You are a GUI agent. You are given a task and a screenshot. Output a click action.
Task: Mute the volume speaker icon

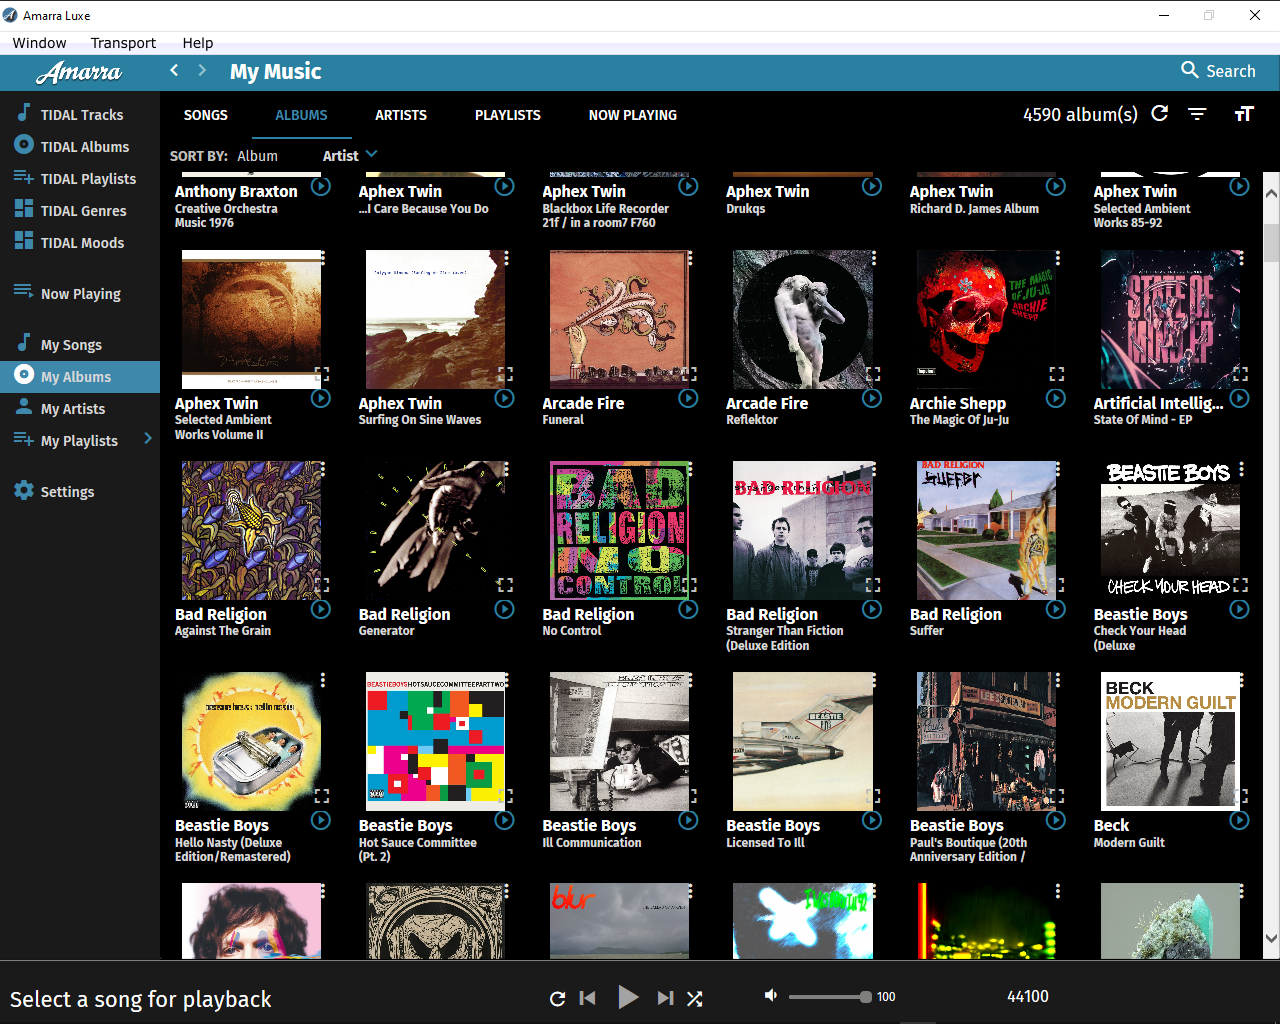pyautogui.click(x=771, y=996)
